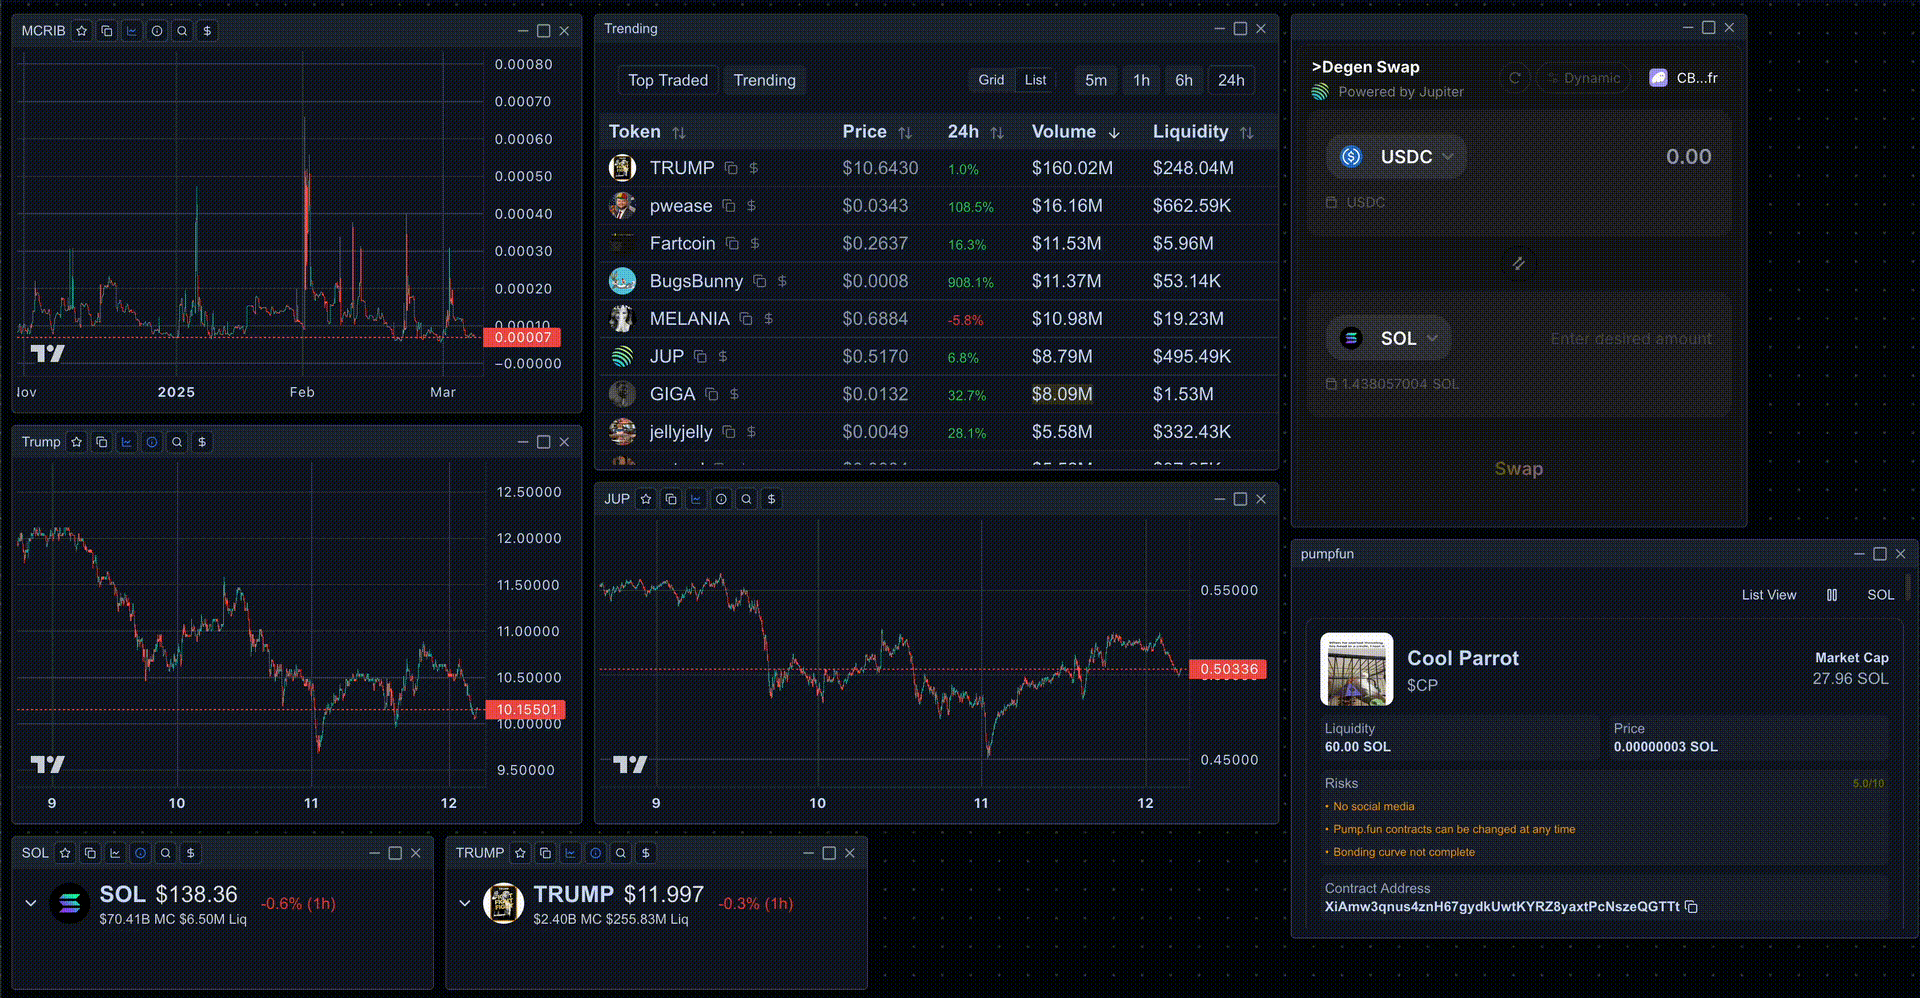Click the search icon in the Trump chart header
The height and width of the screenshot is (998, 1920).
pos(177,442)
